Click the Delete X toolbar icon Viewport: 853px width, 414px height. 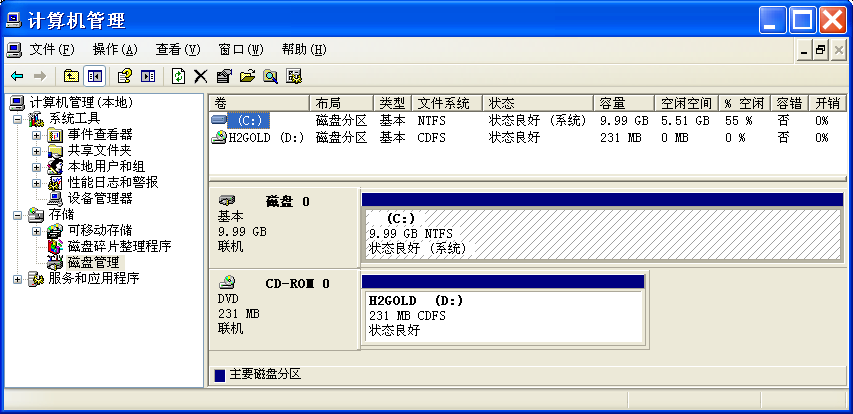coord(201,76)
